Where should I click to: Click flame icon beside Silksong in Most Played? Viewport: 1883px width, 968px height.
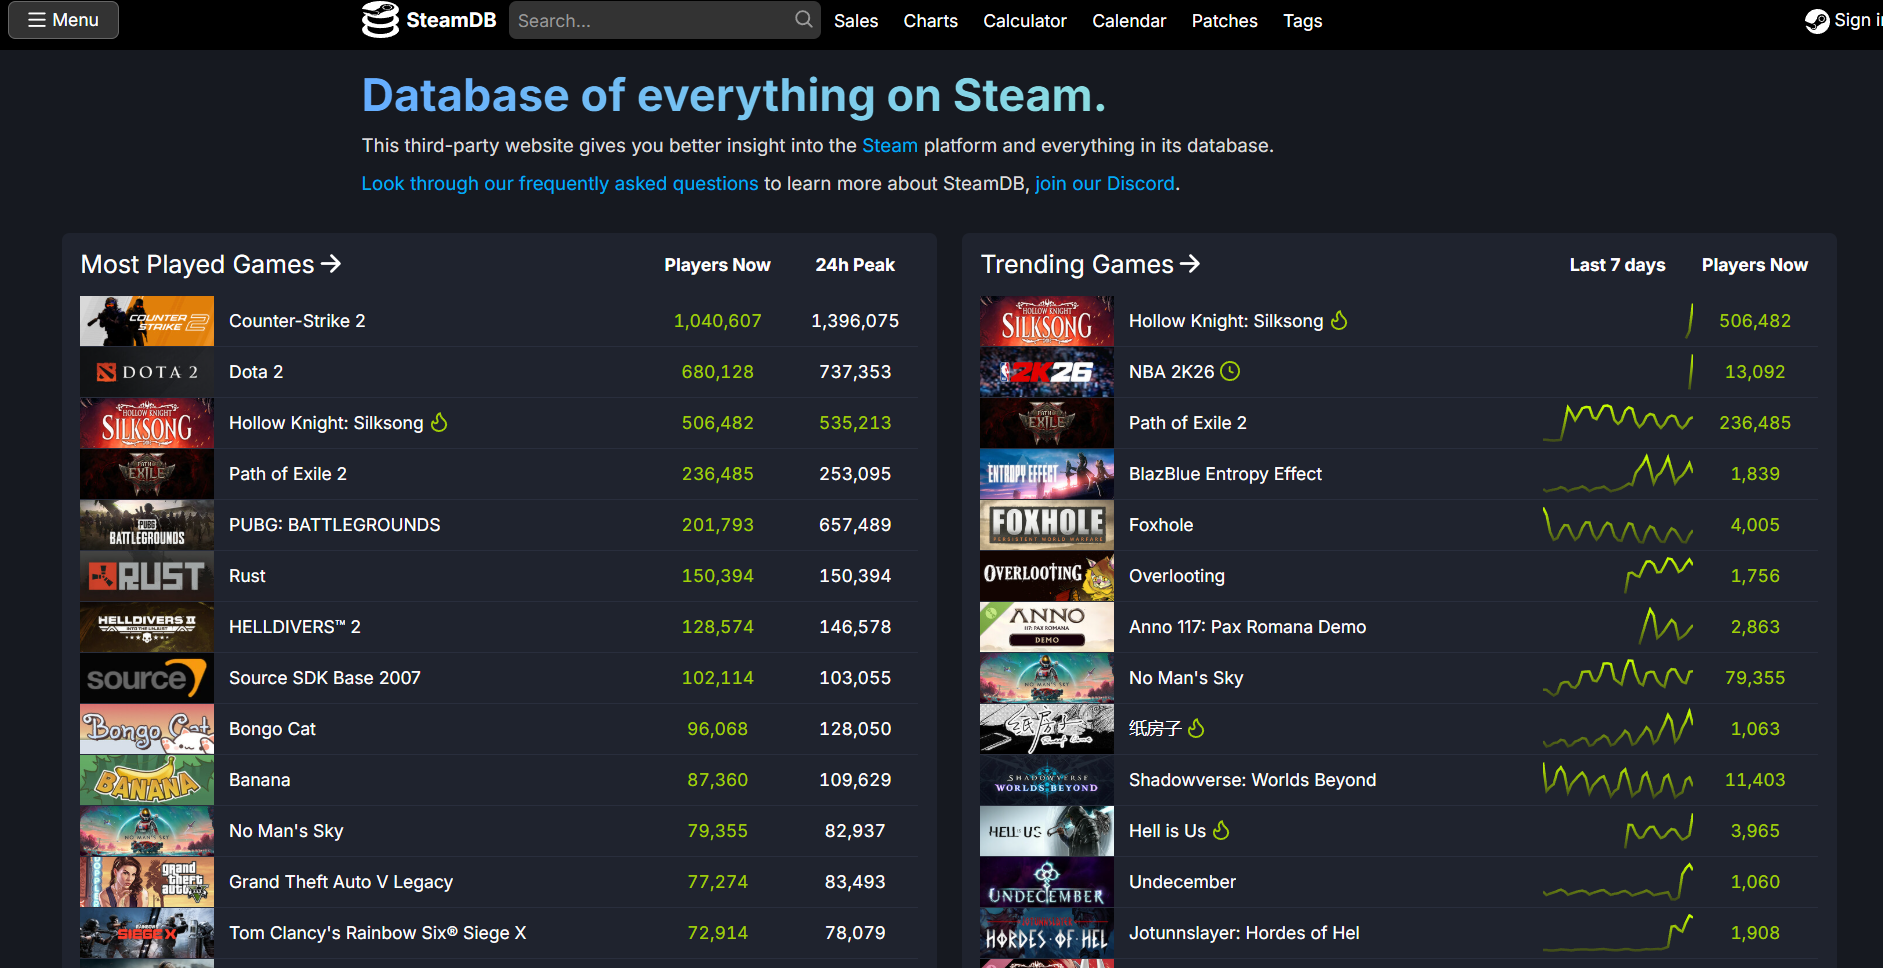tap(439, 422)
